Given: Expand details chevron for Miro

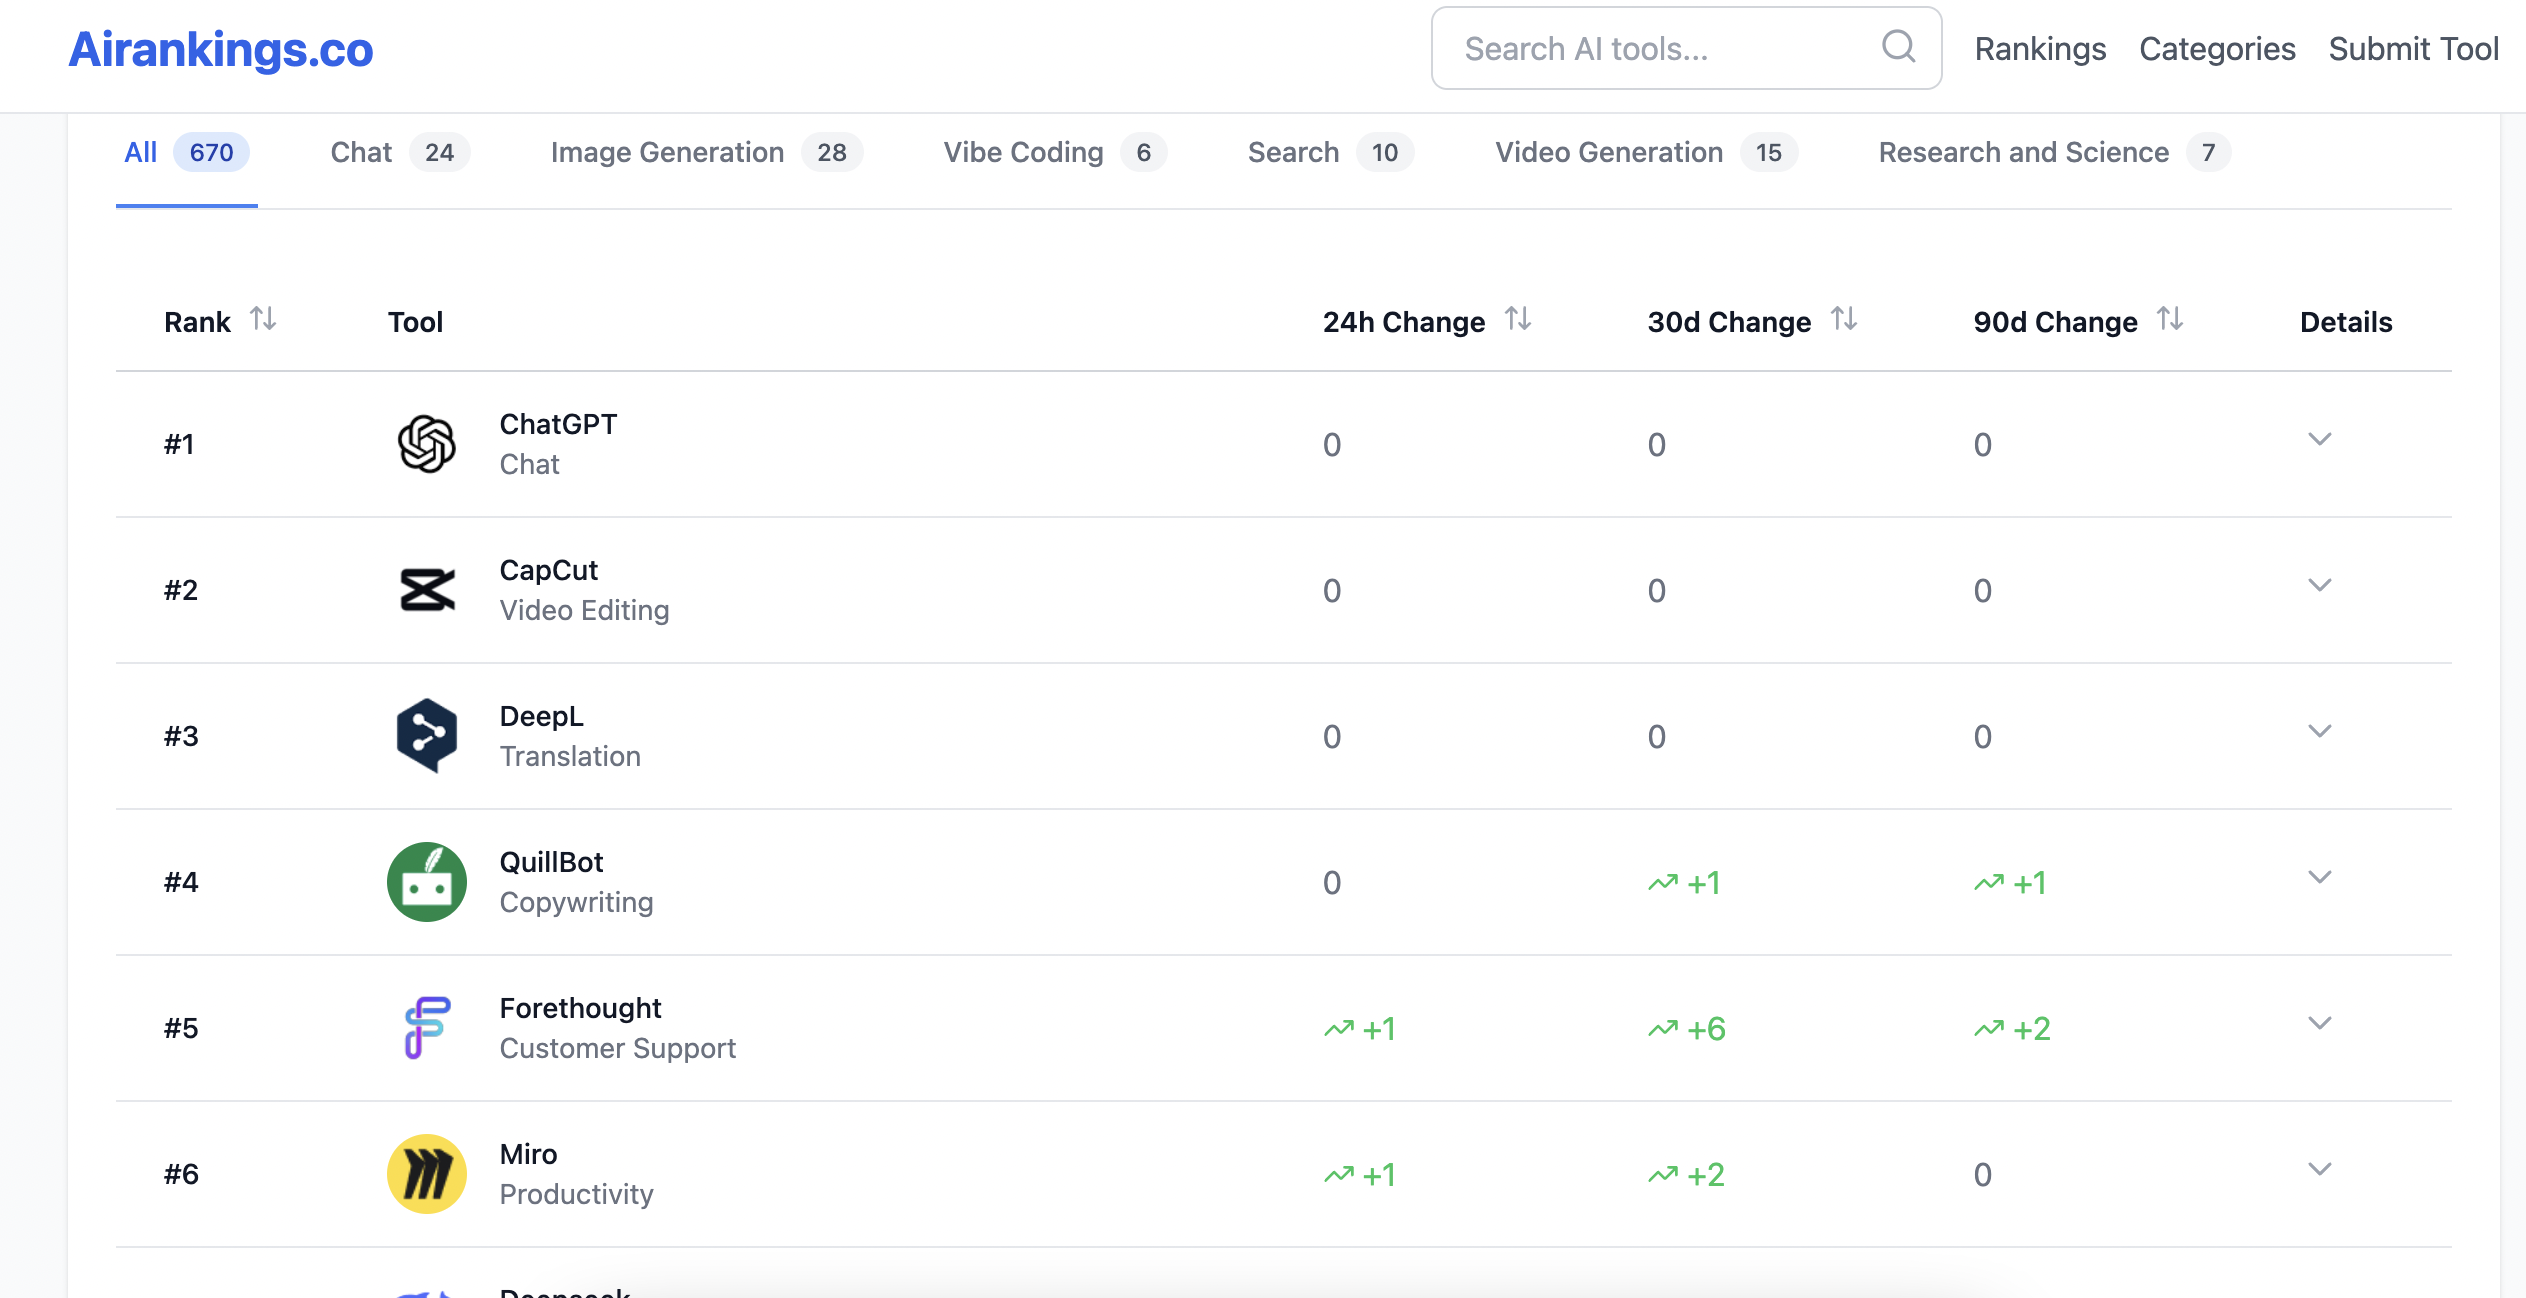Looking at the screenshot, I should coord(2319,1170).
